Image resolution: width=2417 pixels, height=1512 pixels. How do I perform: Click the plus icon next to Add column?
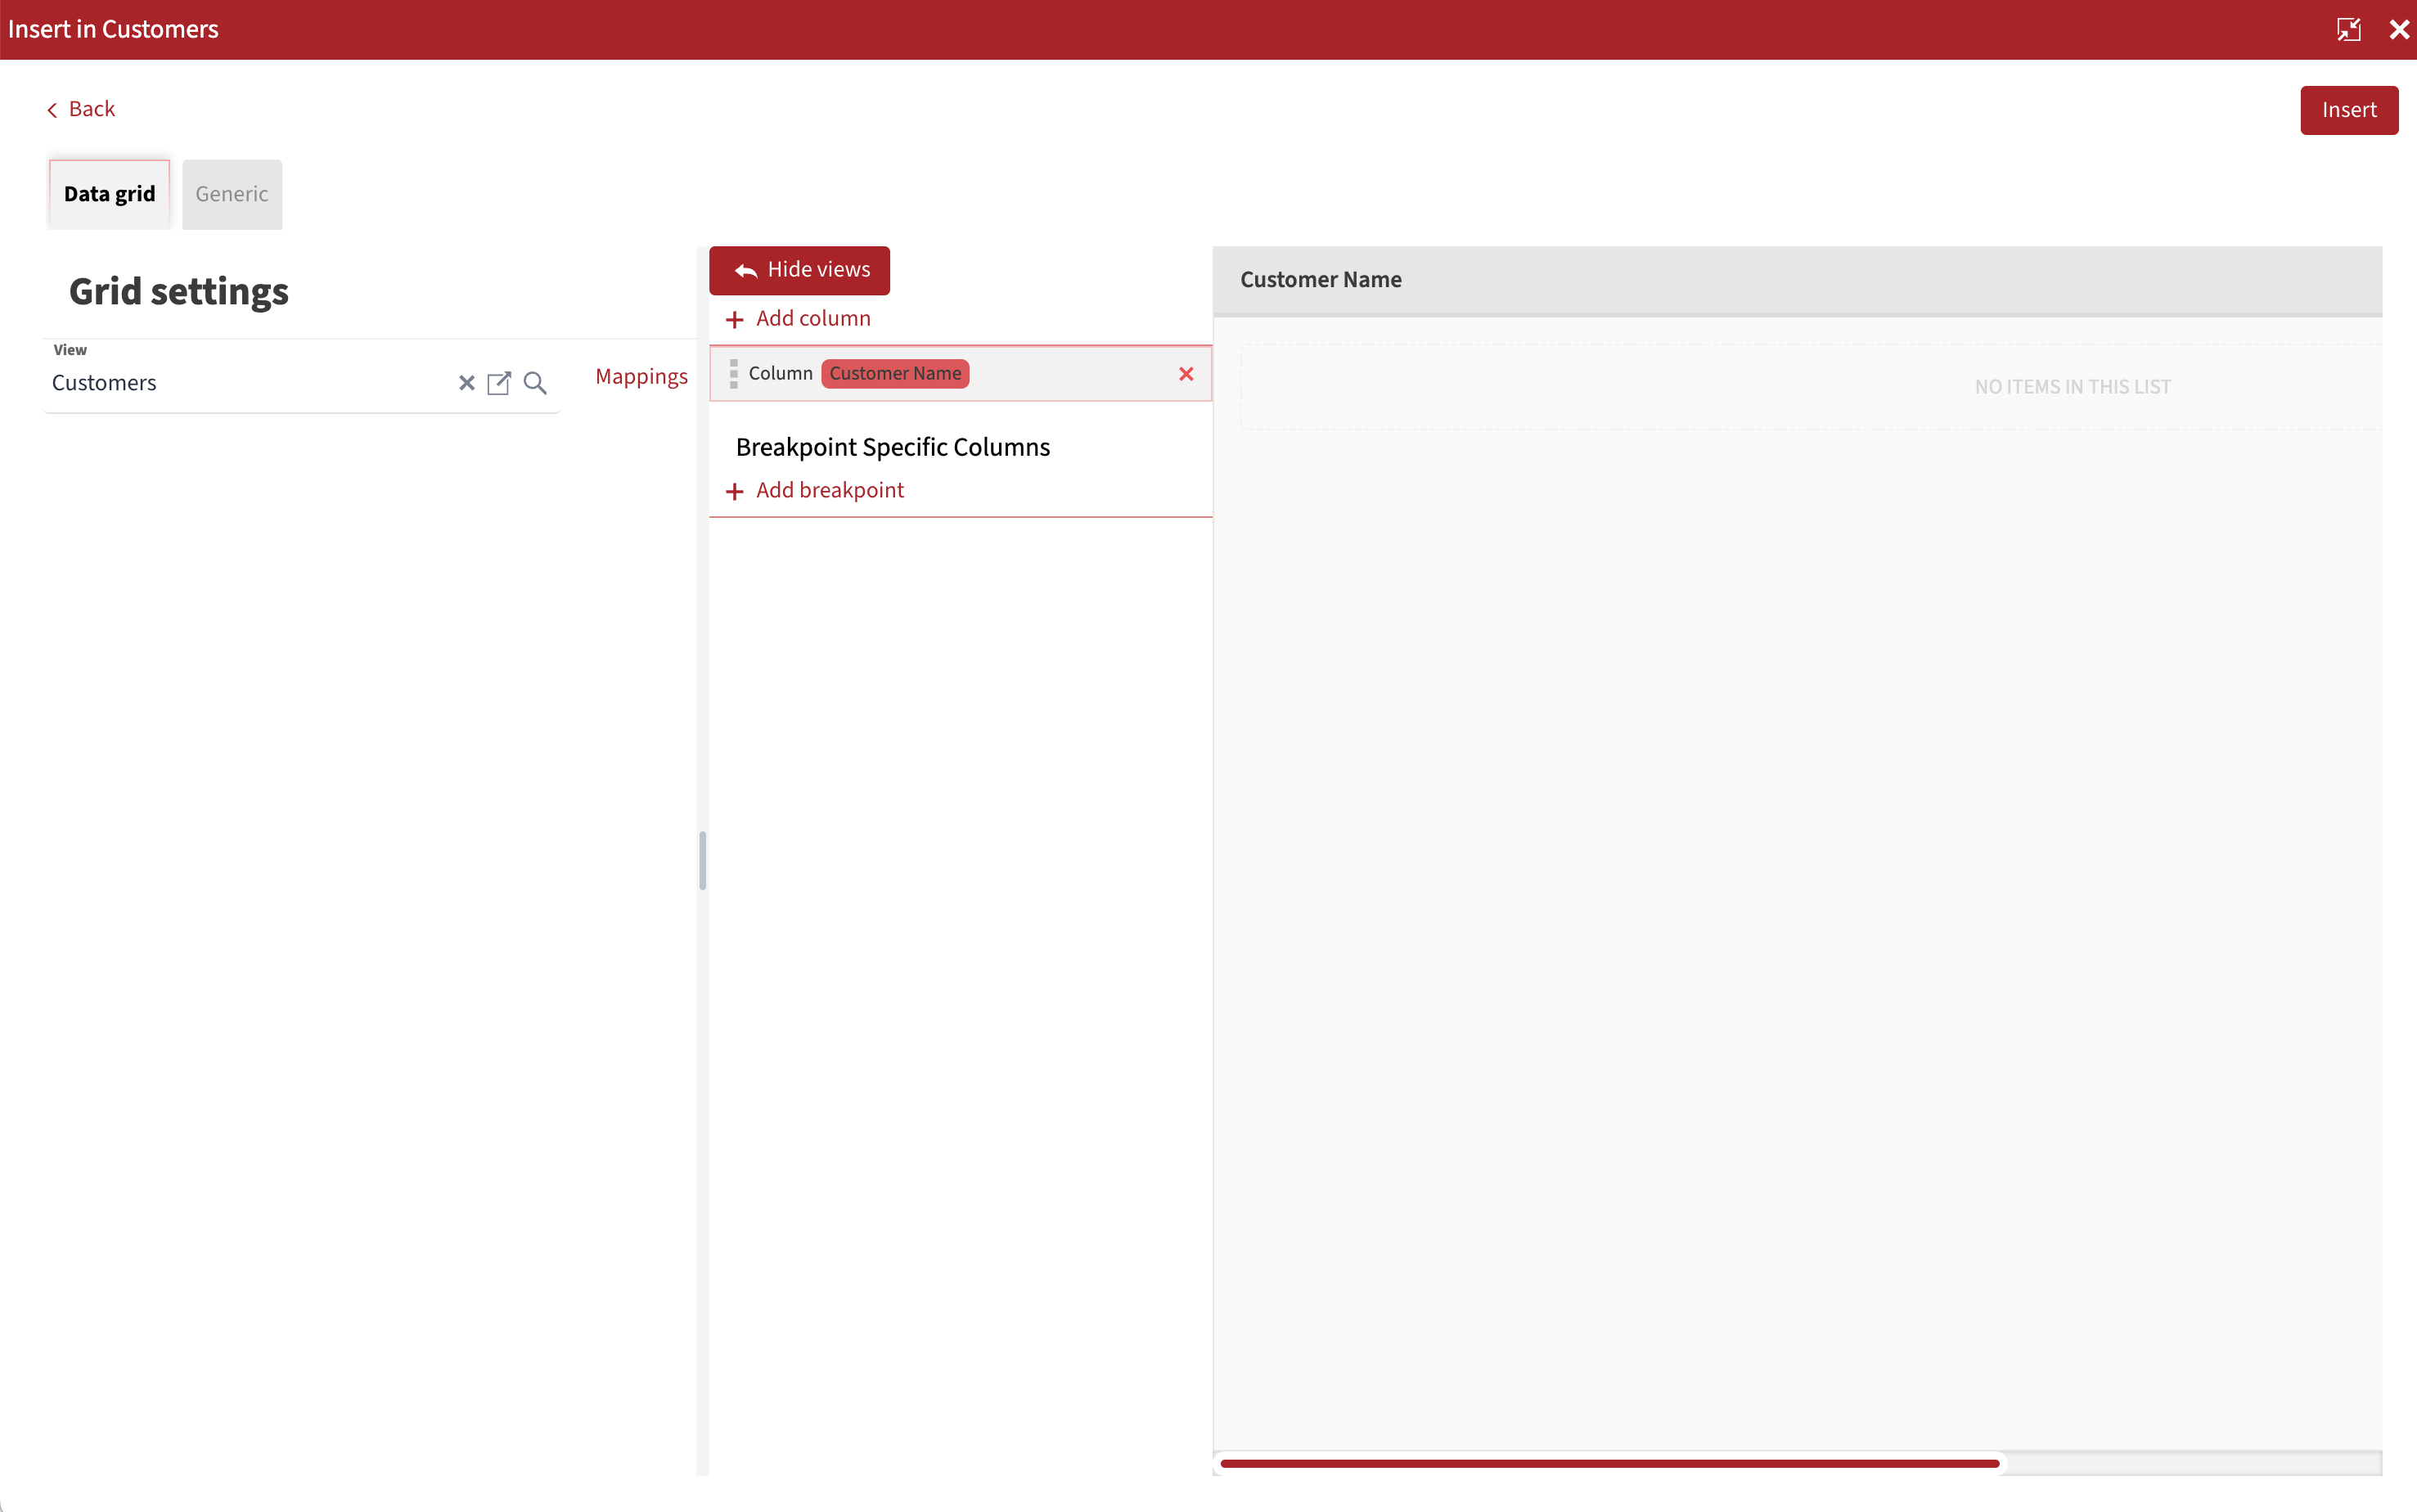[x=735, y=319]
